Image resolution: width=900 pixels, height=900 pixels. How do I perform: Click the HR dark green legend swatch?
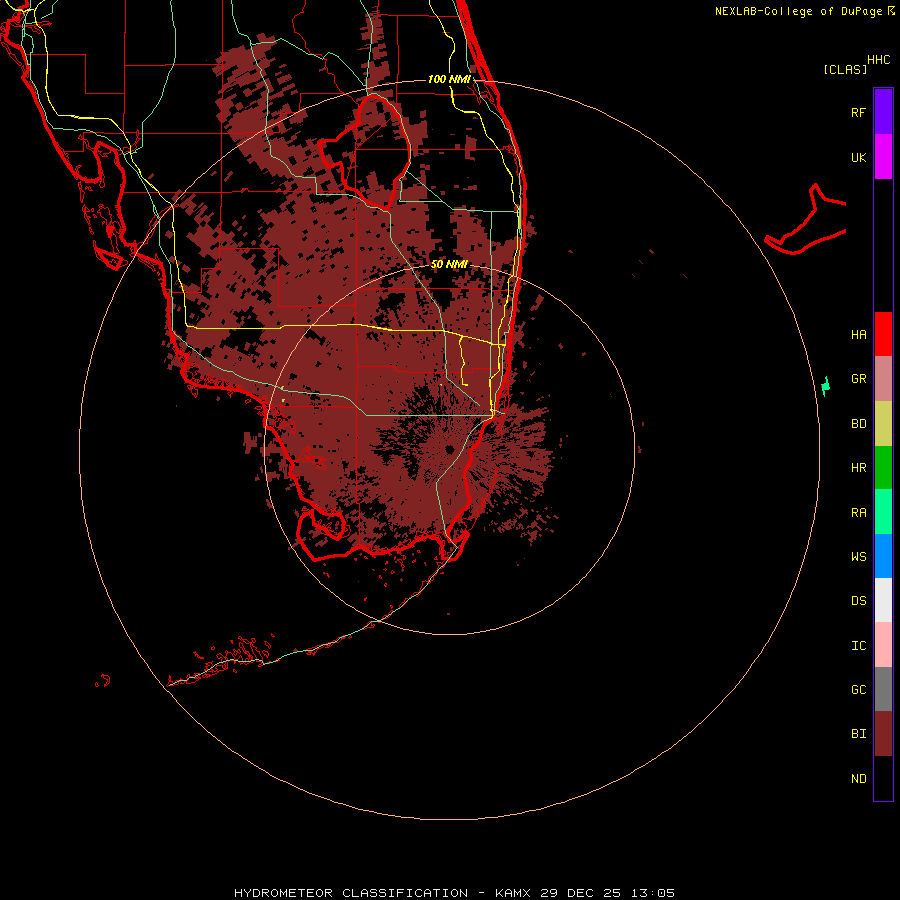(x=883, y=468)
